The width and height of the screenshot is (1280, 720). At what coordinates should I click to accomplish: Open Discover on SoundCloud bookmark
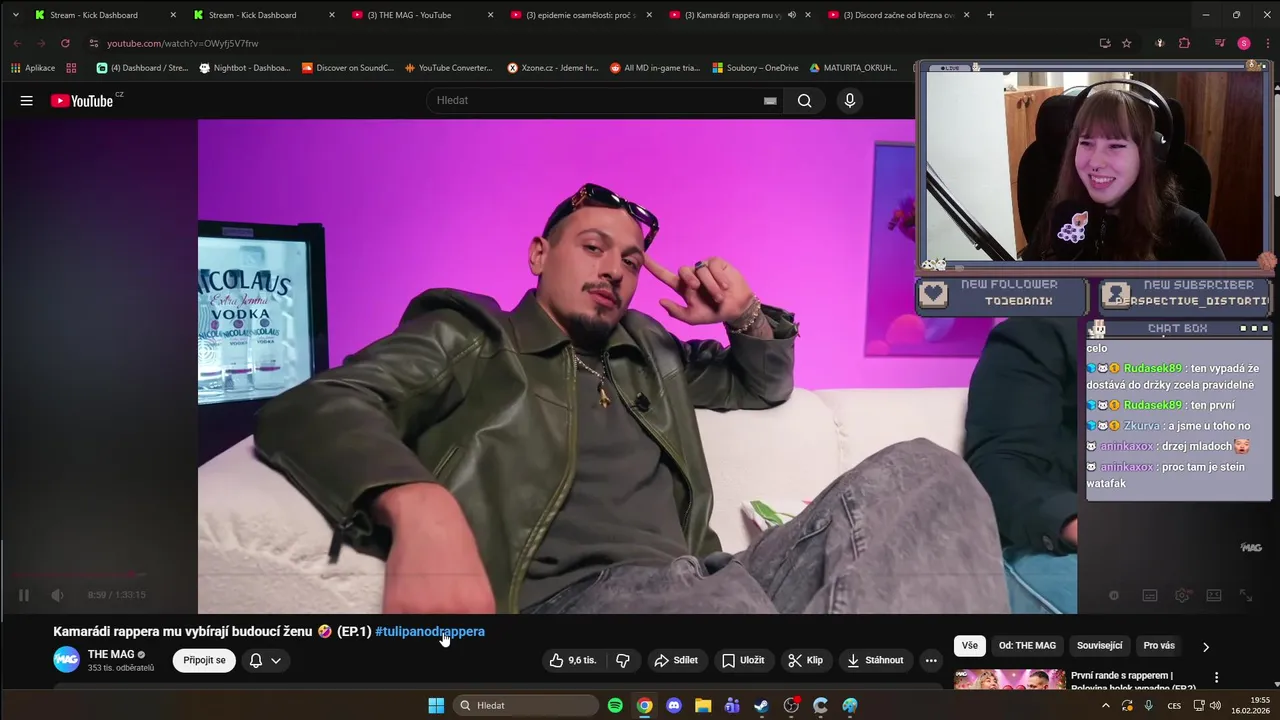click(348, 68)
